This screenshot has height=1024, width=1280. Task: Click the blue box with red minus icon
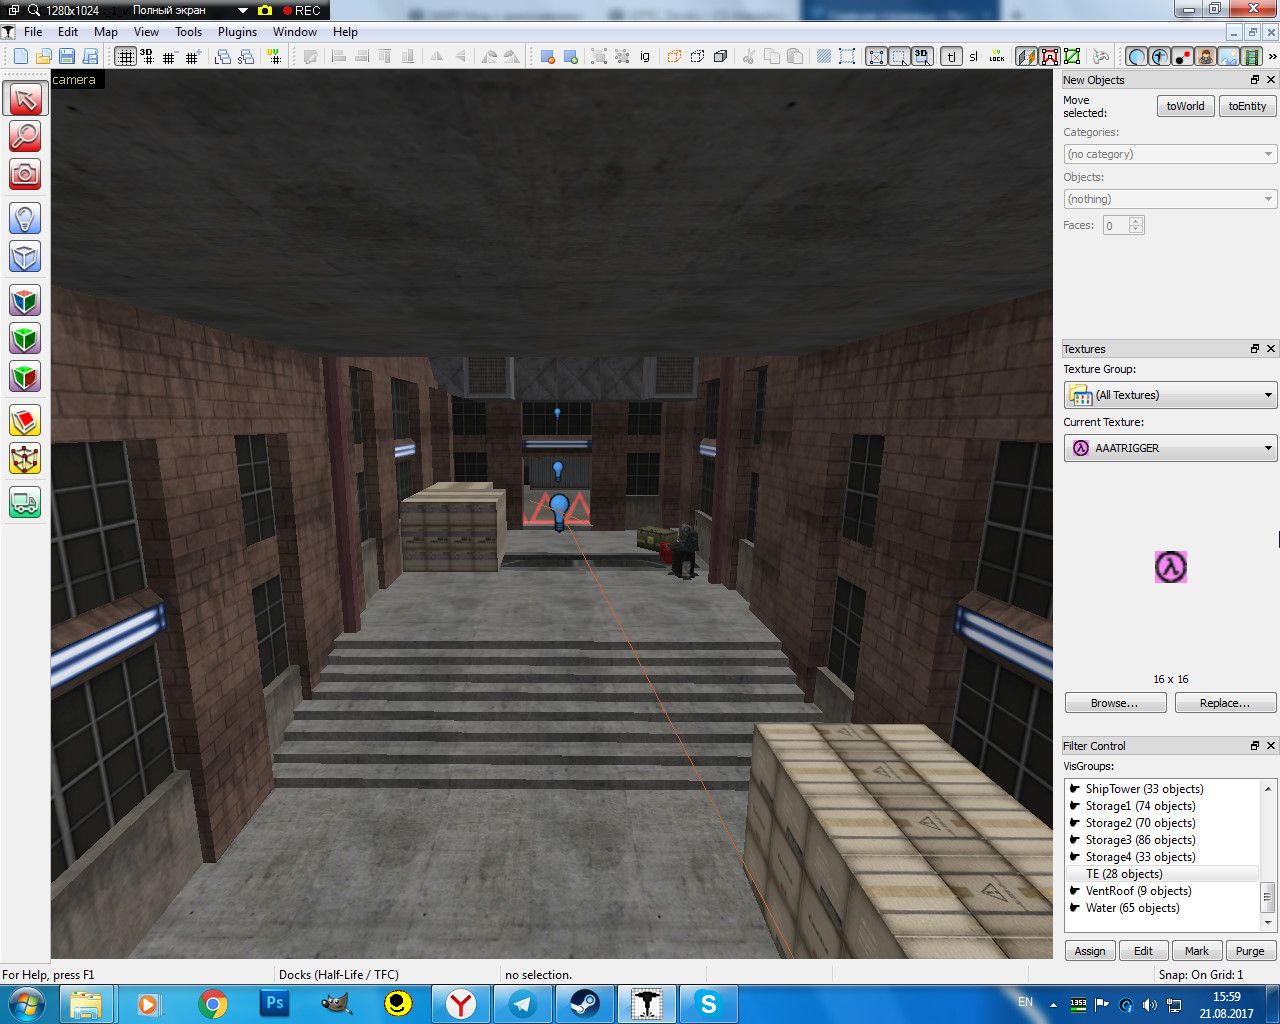[x=547, y=56]
